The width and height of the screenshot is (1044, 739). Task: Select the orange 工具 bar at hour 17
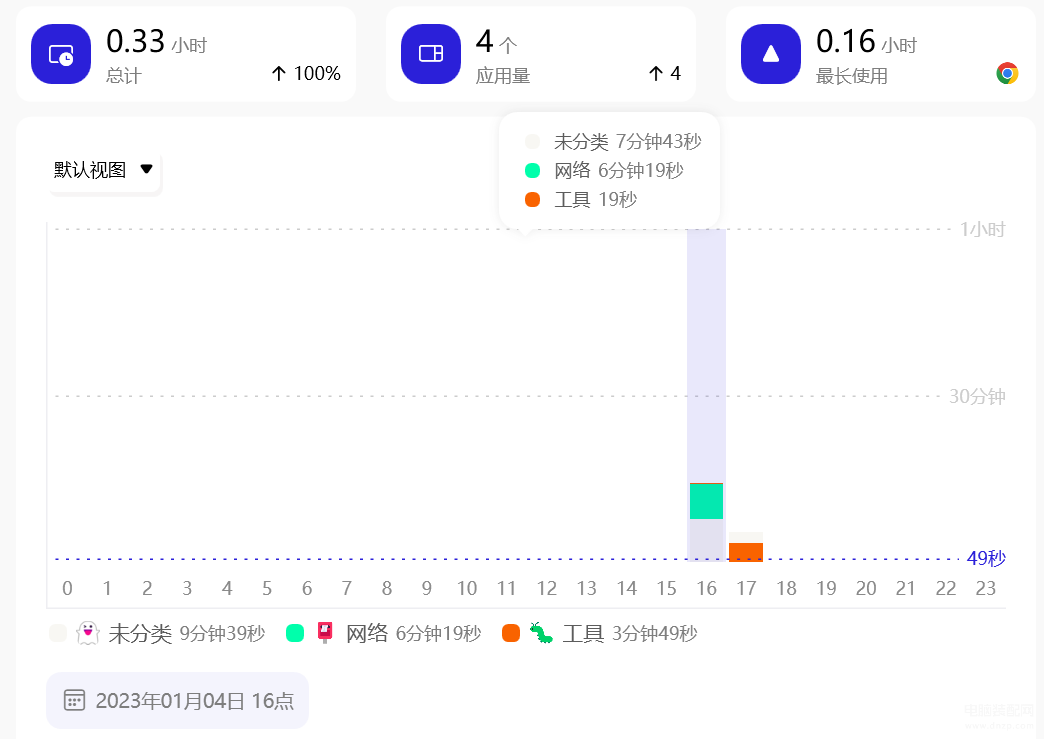(x=746, y=552)
